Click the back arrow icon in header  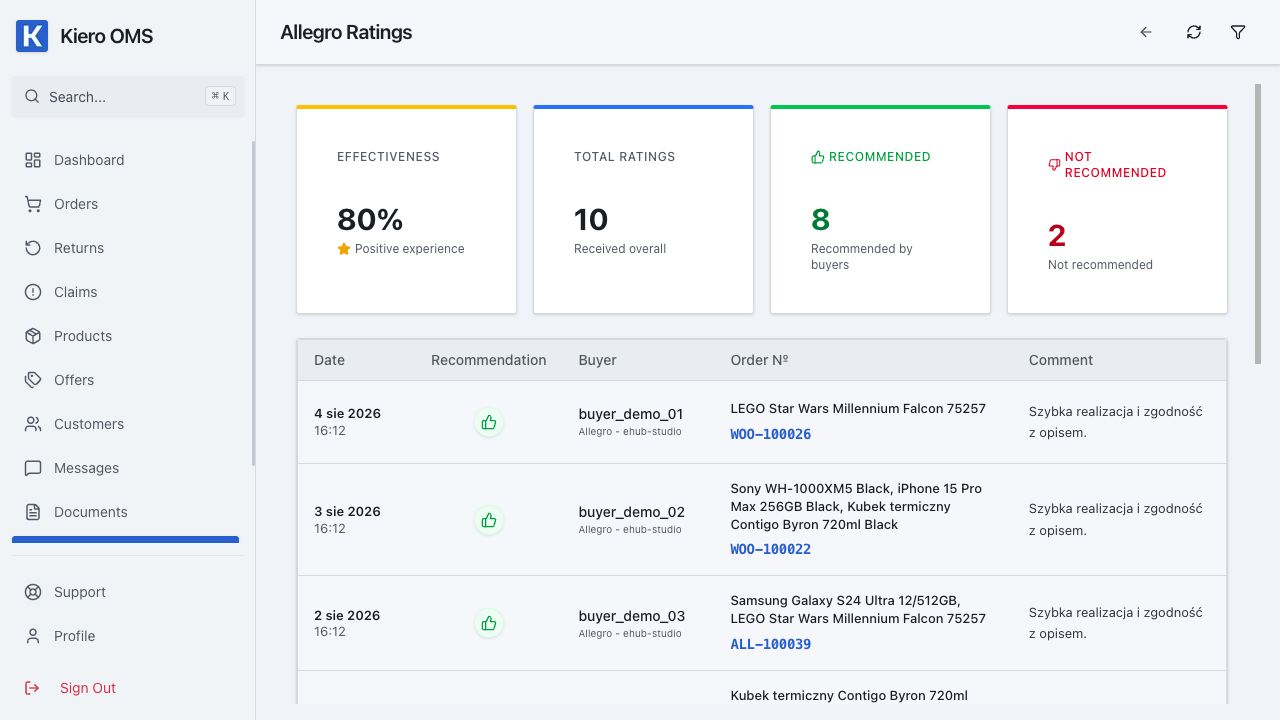[x=1146, y=32]
